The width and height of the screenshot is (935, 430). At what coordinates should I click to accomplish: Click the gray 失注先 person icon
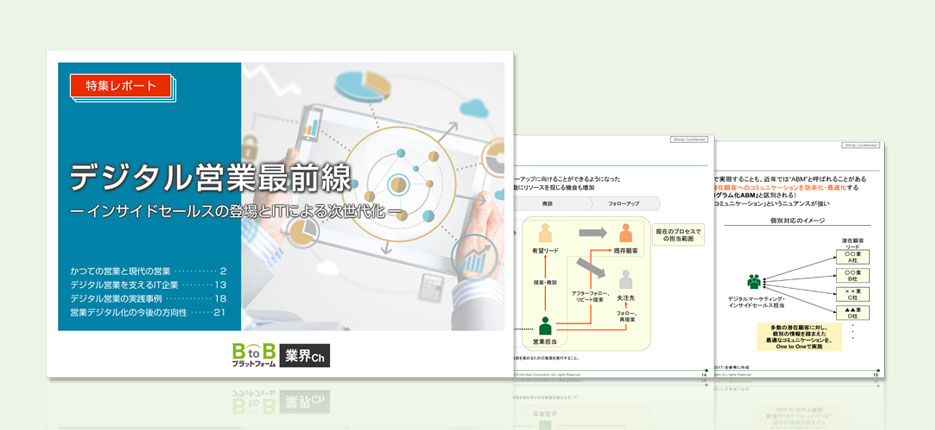[x=626, y=279]
